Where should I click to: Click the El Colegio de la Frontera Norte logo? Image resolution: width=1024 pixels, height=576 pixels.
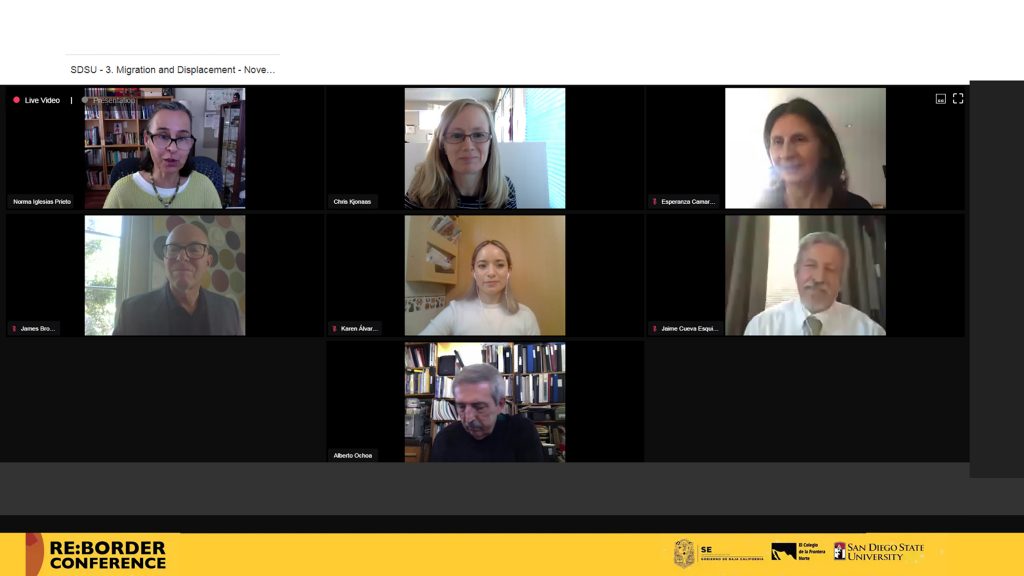[798, 552]
